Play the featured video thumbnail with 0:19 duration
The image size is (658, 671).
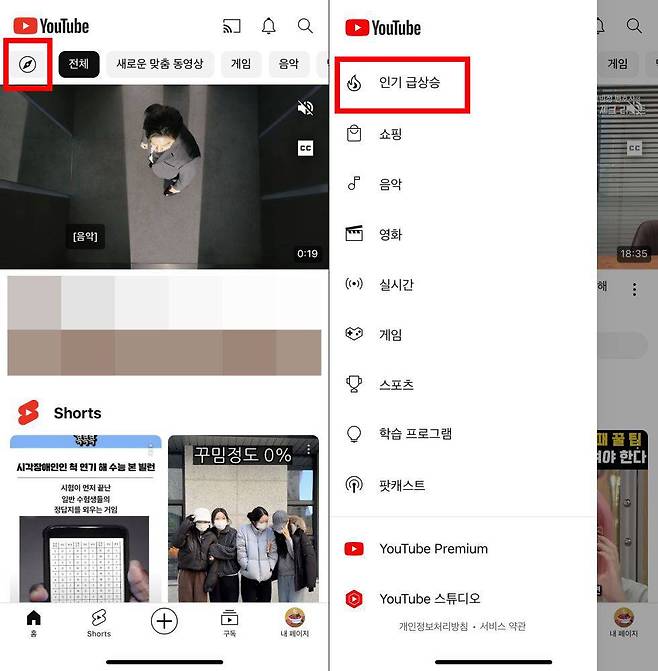(164, 177)
